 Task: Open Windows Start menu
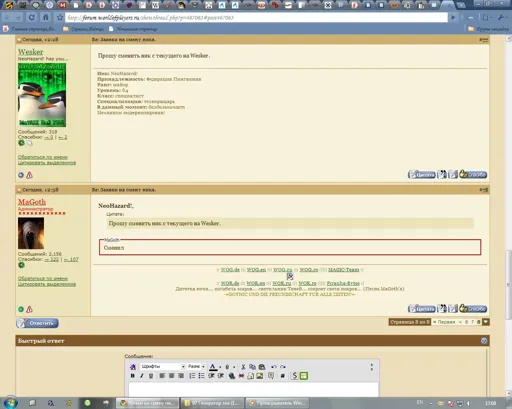click(x=10, y=403)
